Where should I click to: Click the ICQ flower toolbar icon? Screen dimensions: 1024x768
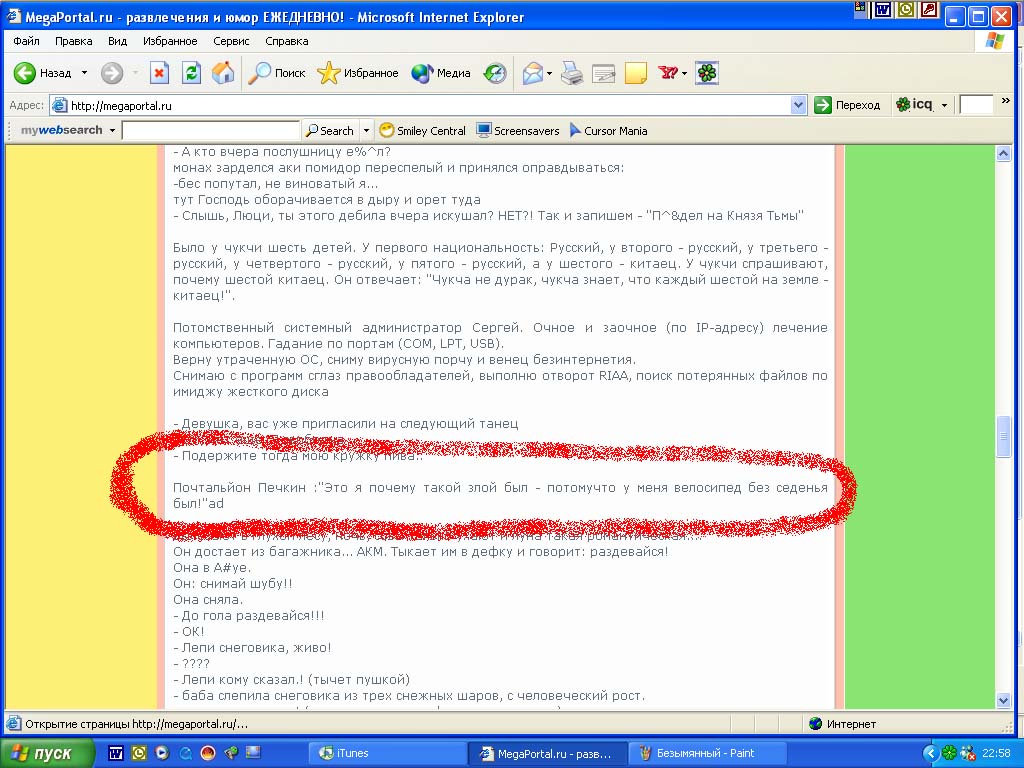tap(707, 73)
